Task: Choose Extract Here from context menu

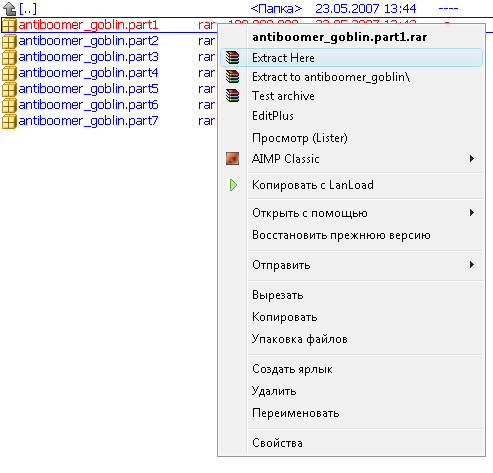Action: point(351,58)
